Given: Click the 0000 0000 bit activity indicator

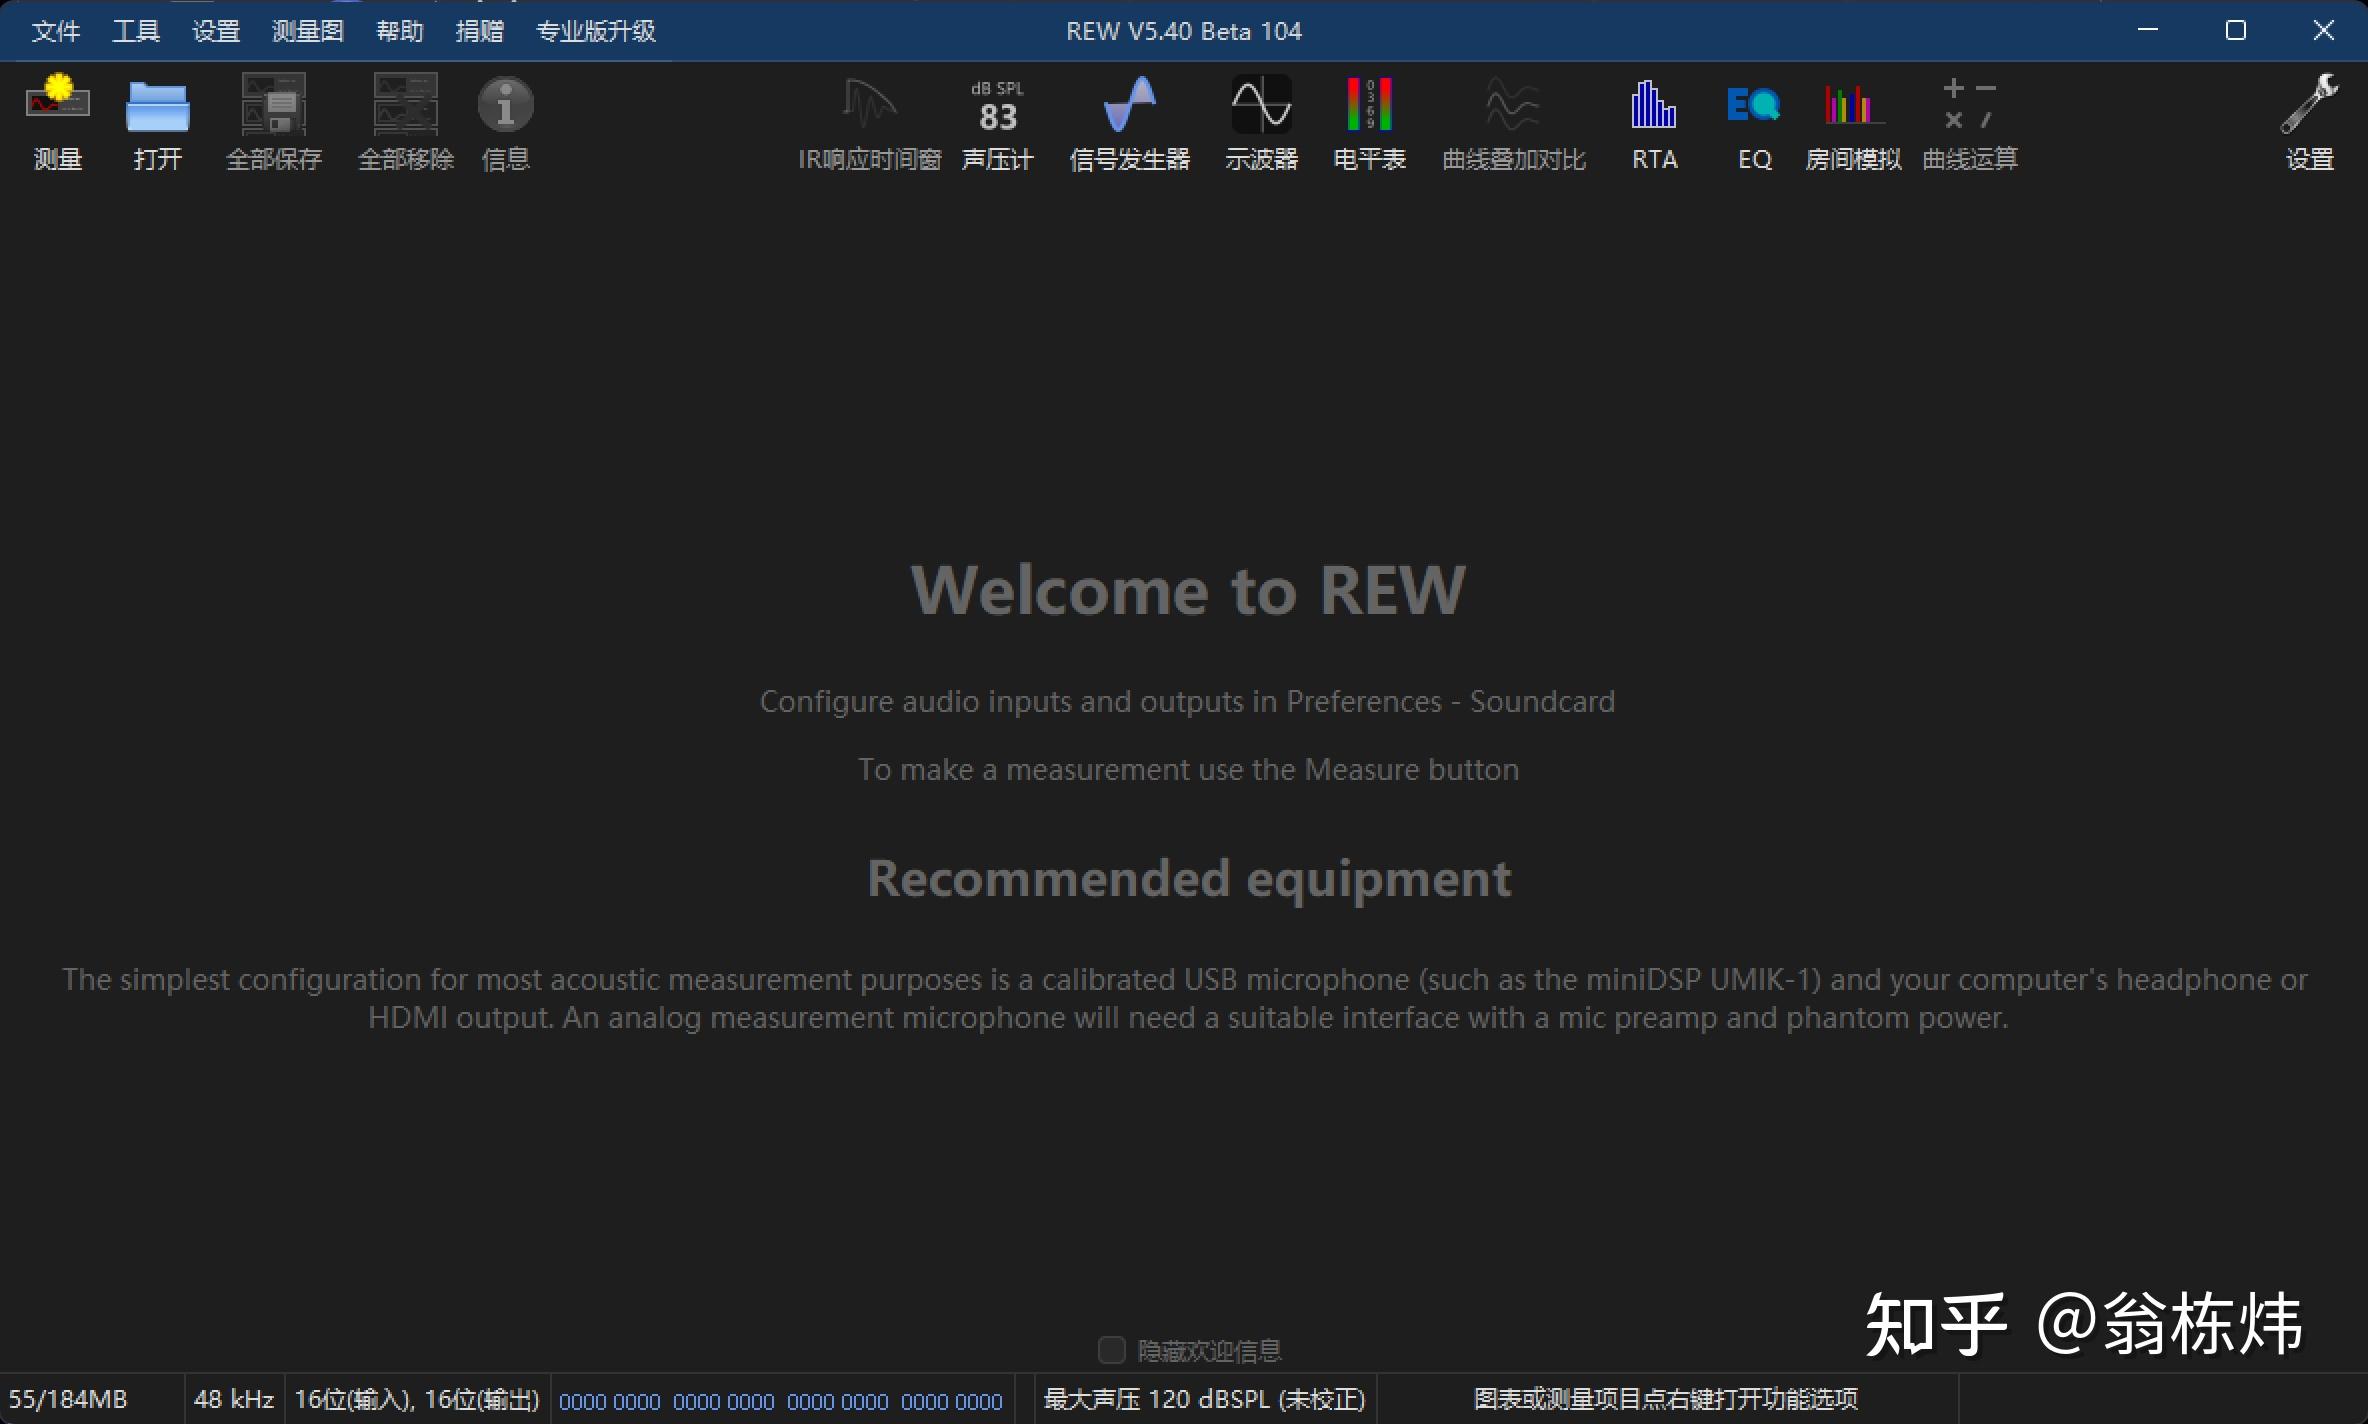Looking at the screenshot, I should coord(781,1401).
